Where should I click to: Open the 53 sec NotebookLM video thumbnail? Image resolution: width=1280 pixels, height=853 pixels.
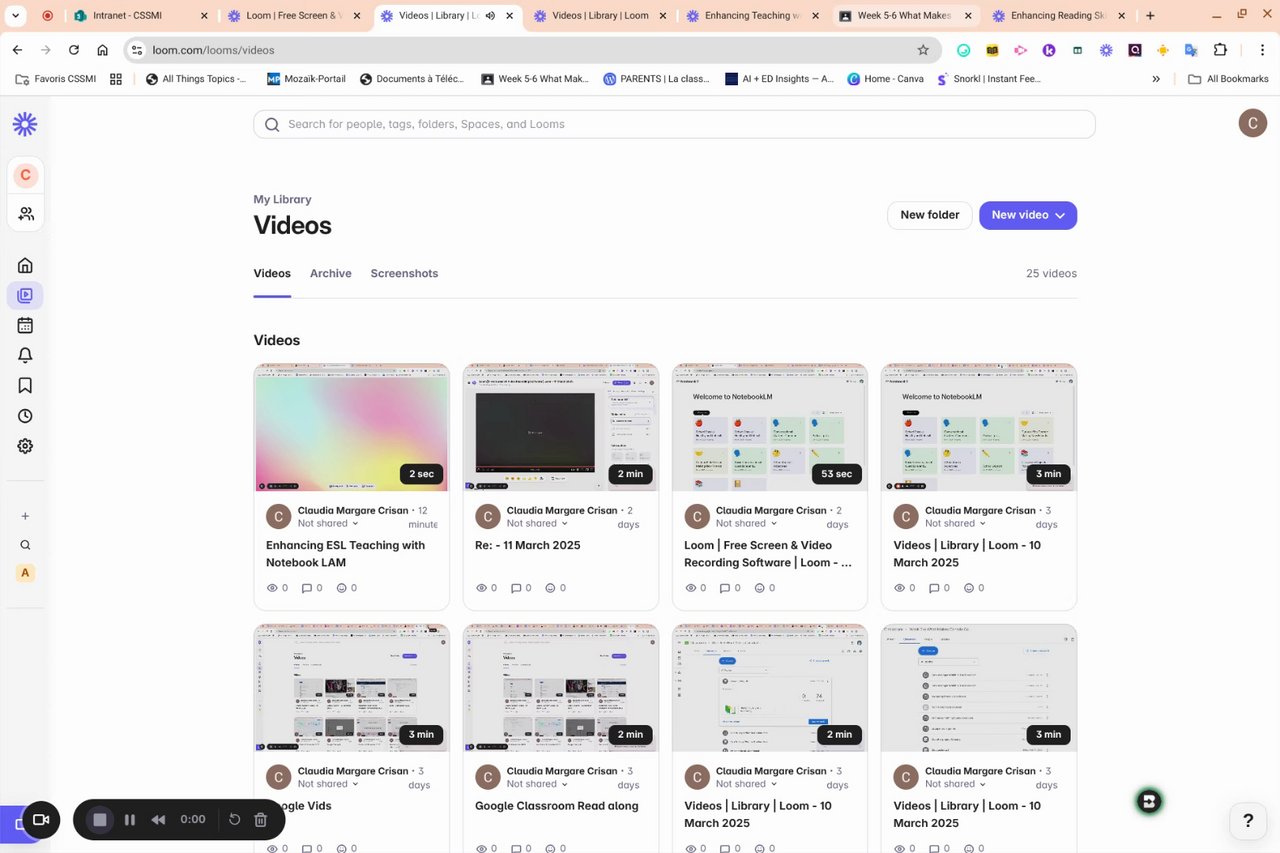coord(769,427)
